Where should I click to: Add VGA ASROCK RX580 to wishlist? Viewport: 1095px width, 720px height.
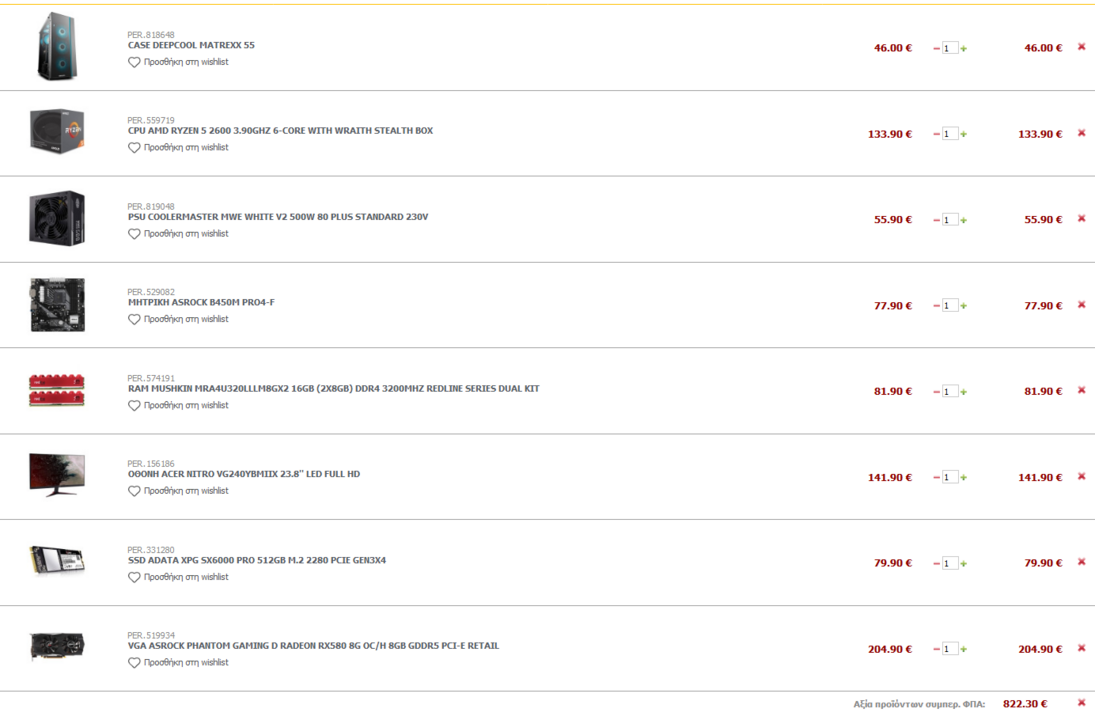point(178,663)
